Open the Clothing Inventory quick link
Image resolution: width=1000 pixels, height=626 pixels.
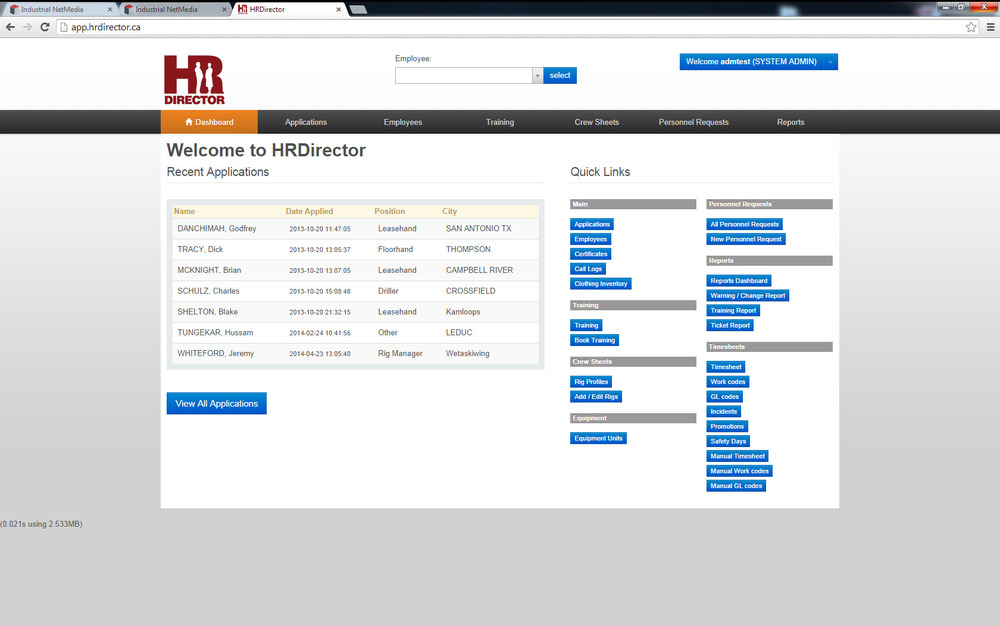point(601,284)
